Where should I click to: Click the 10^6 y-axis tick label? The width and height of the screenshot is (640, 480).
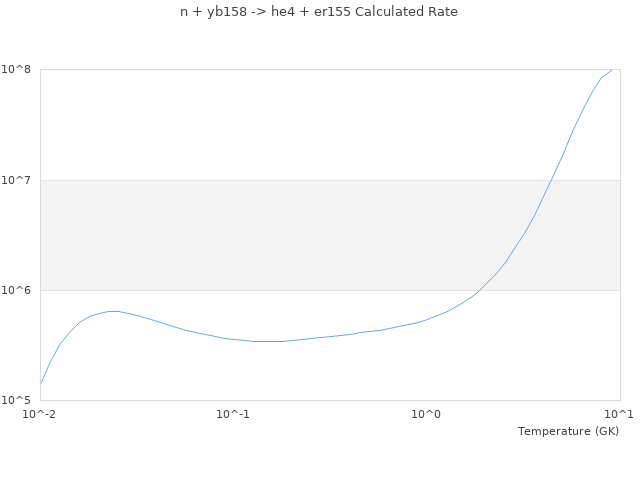point(19,290)
